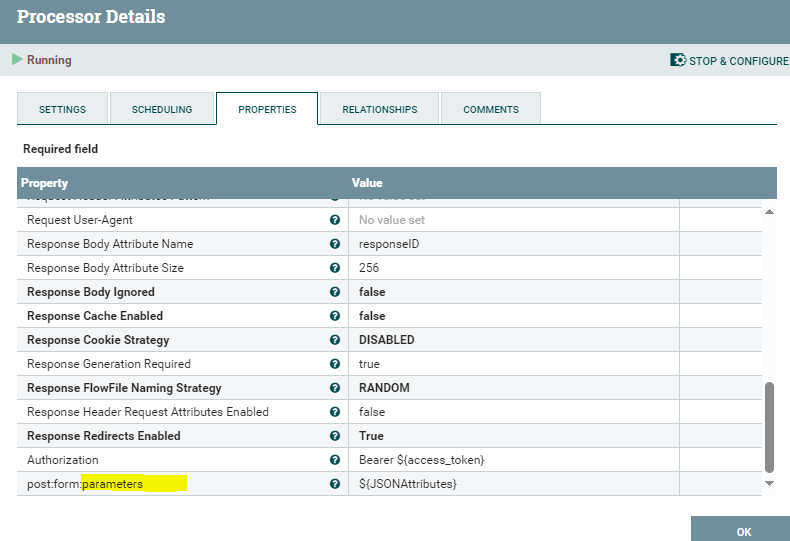Click help icon for Response Cache Enabled
790x541 pixels.
(x=335, y=316)
